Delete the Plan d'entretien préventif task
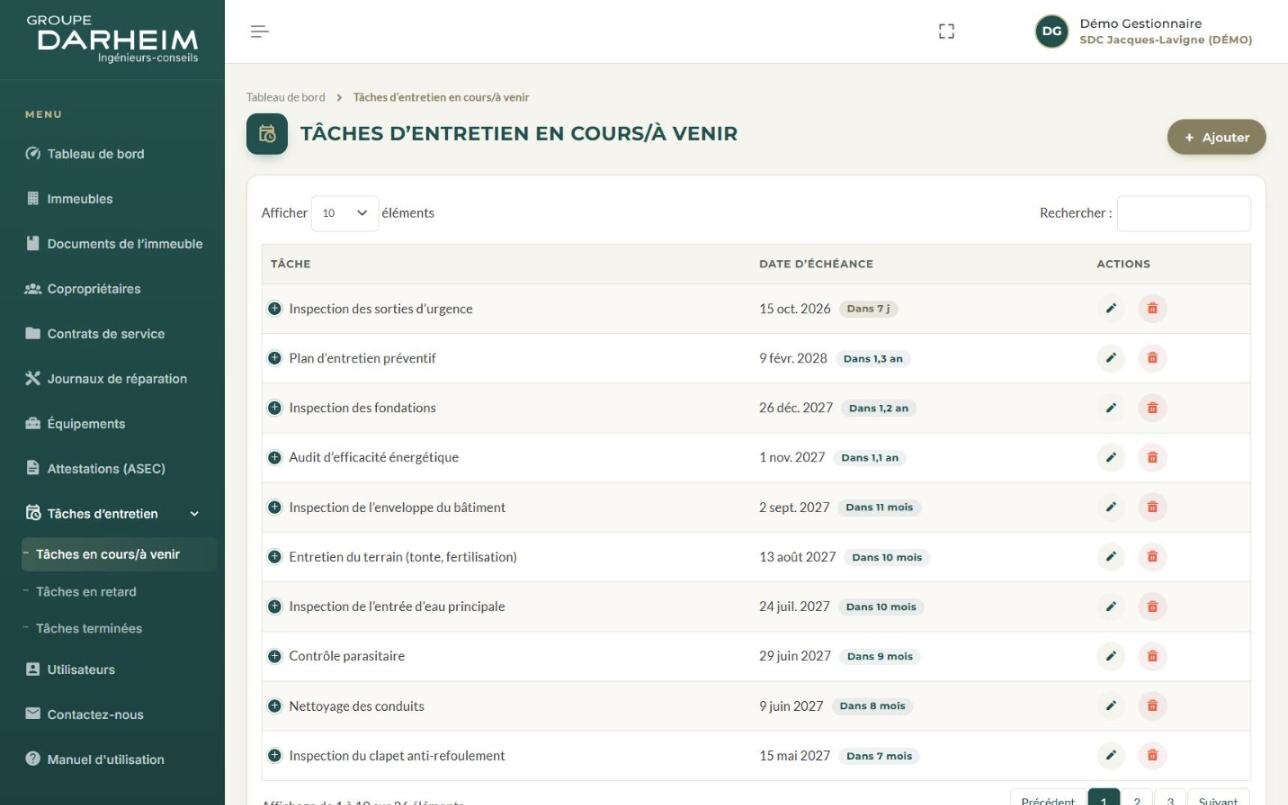This screenshot has width=1288, height=805. pyautogui.click(x=1152, y=358)
